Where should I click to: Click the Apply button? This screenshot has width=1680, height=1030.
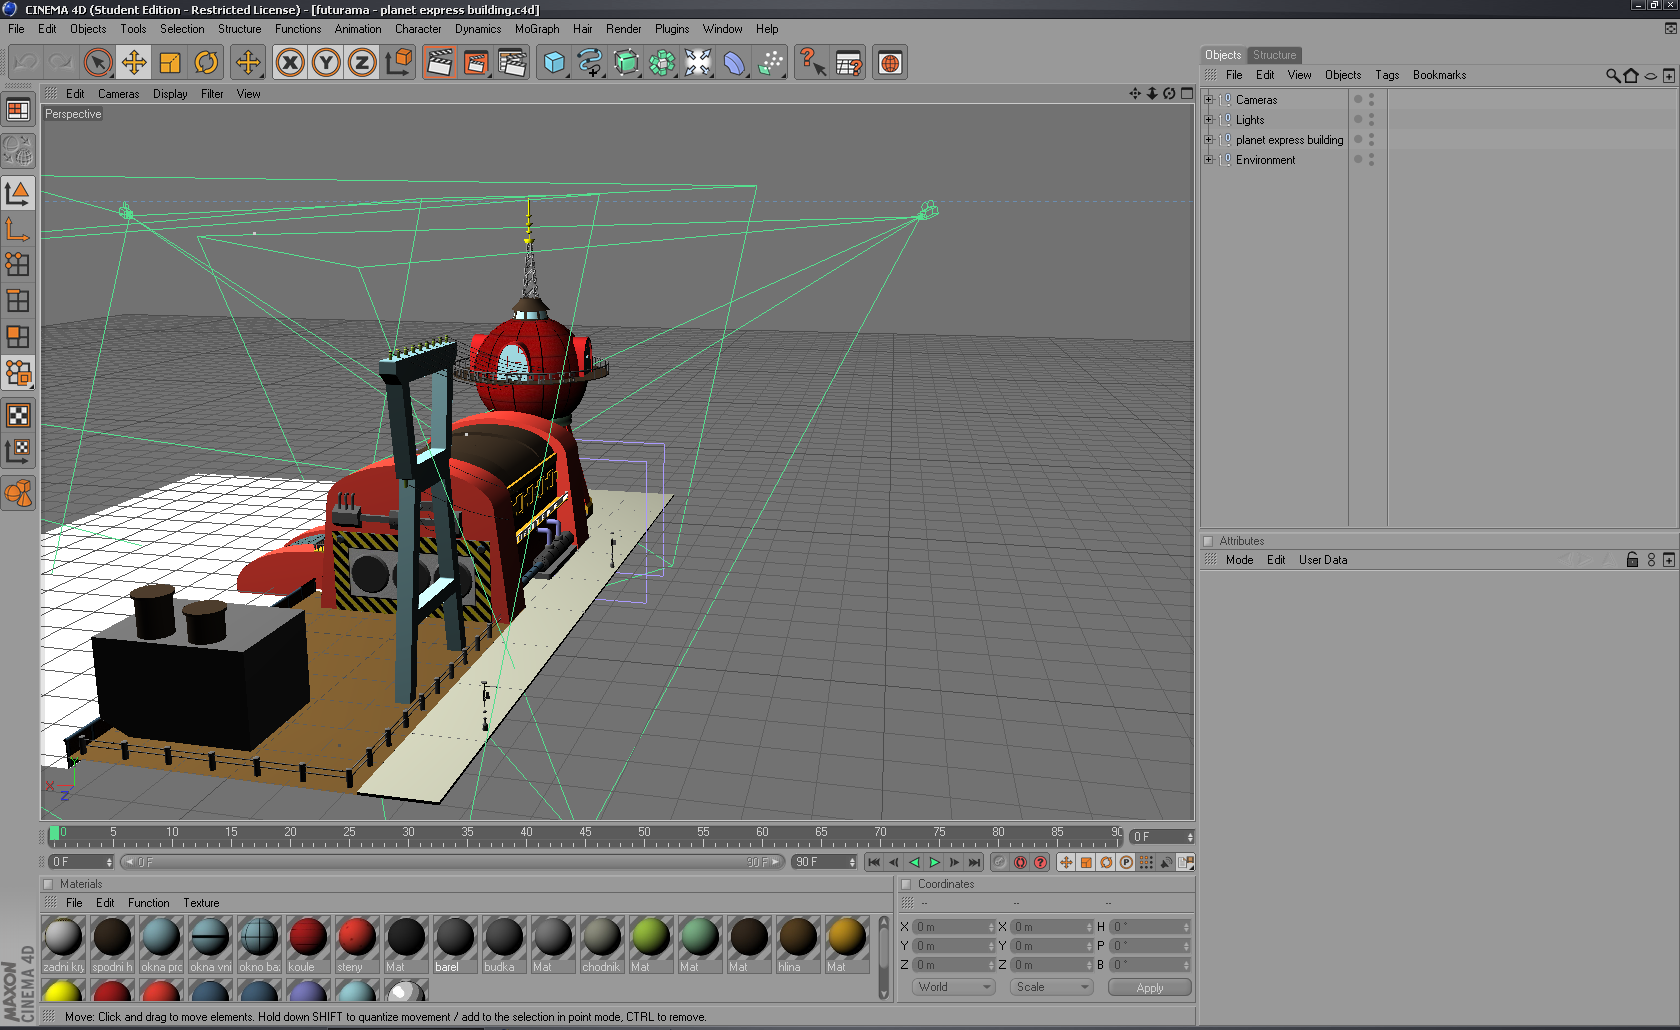[x=1149, y=987]
